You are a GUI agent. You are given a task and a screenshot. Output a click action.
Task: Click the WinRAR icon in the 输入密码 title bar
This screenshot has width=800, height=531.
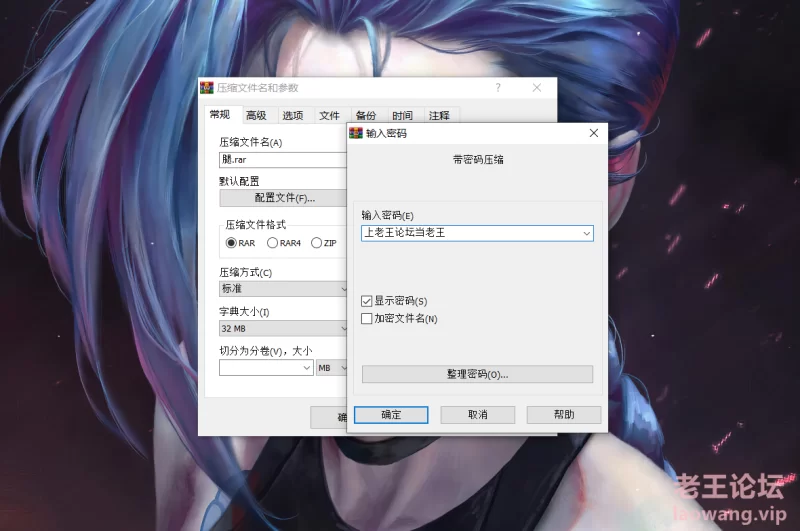point(356,133)
